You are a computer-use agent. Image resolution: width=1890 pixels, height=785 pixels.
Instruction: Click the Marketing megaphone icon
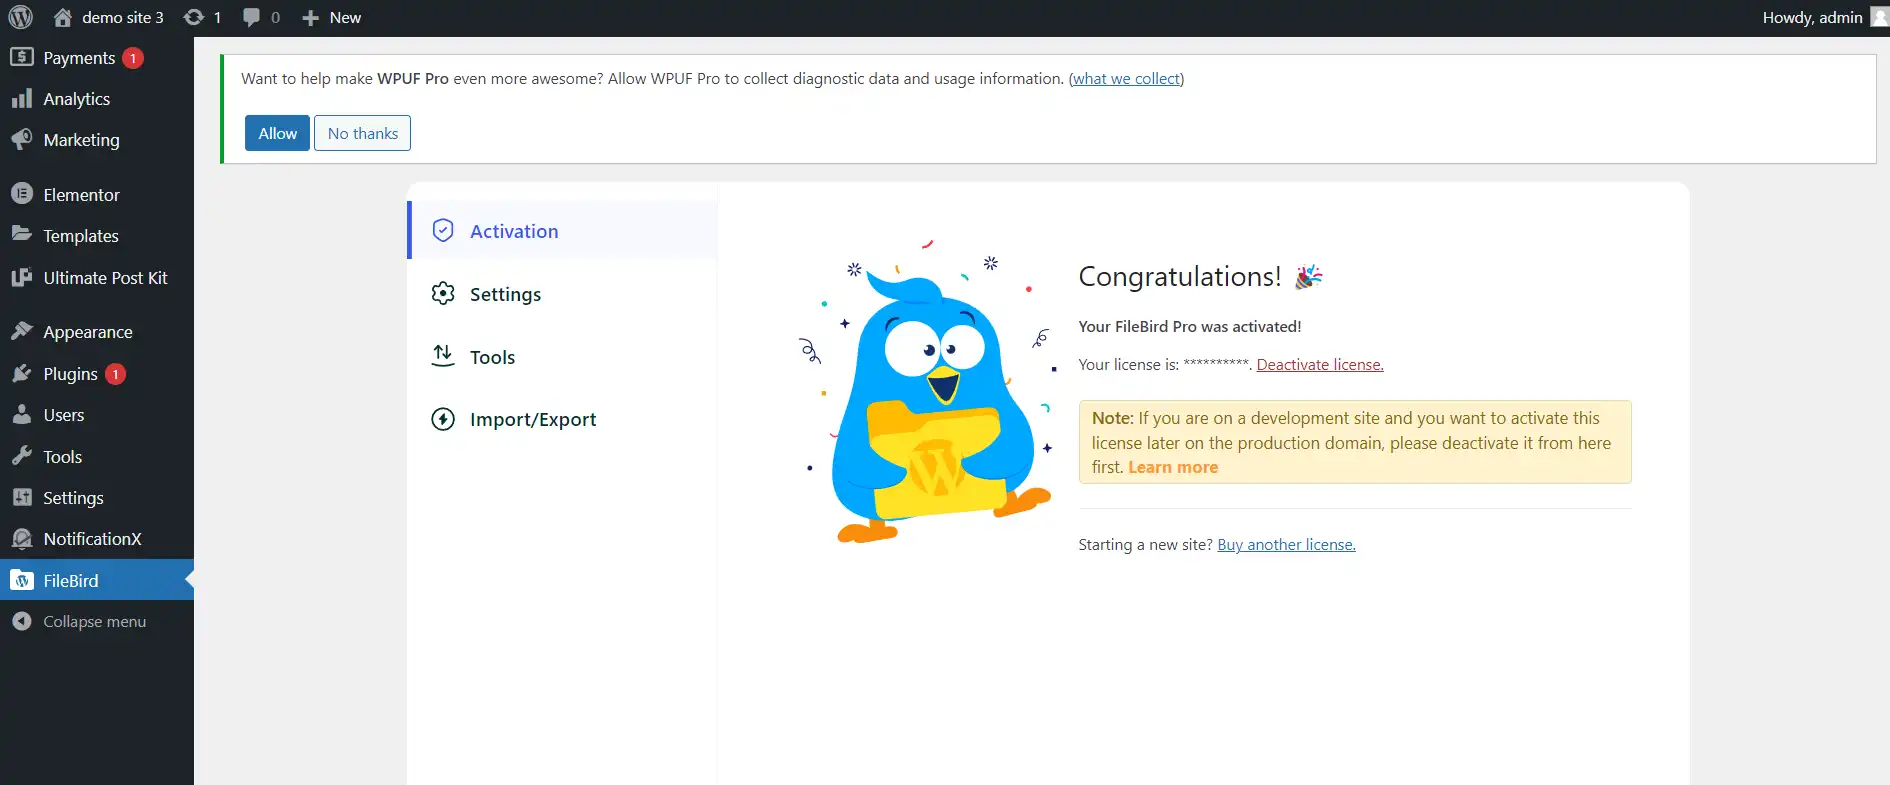[22, 139]
